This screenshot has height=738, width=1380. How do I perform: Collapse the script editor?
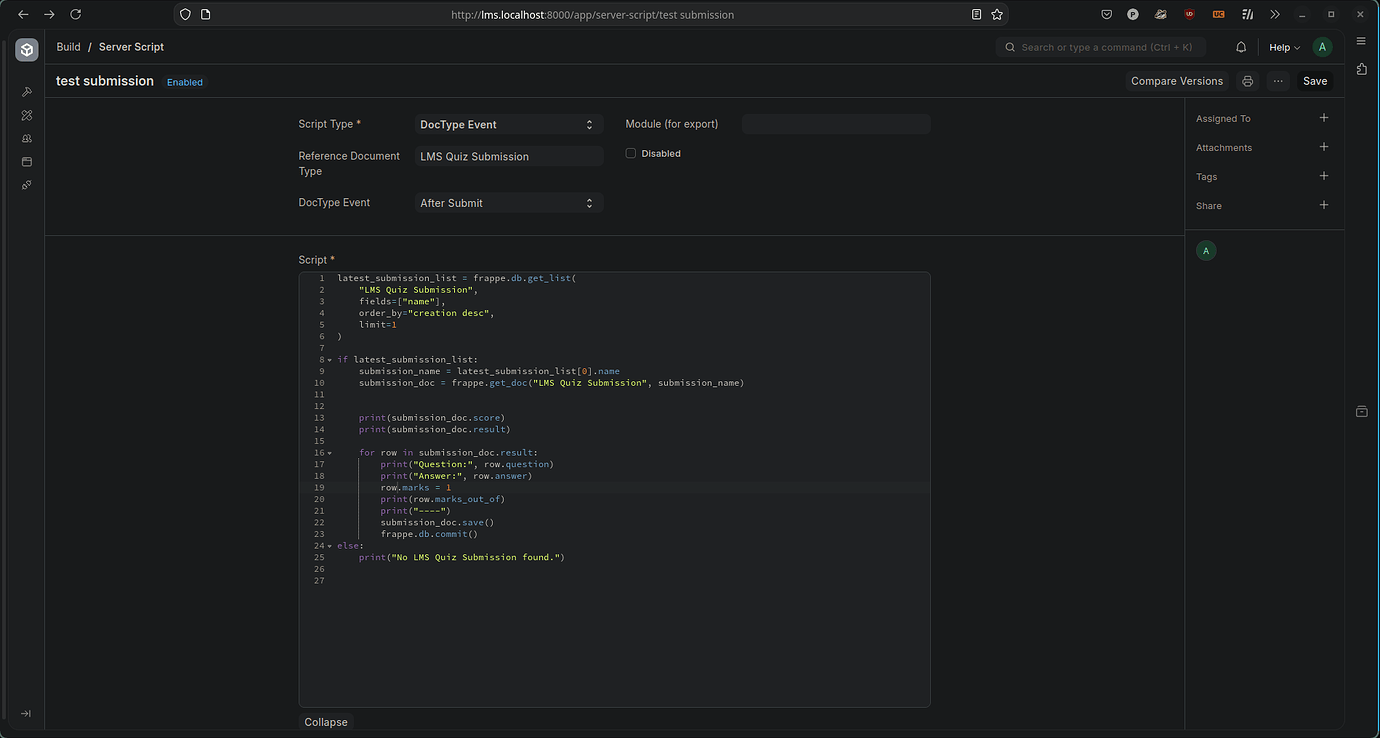tap(326, 722)
